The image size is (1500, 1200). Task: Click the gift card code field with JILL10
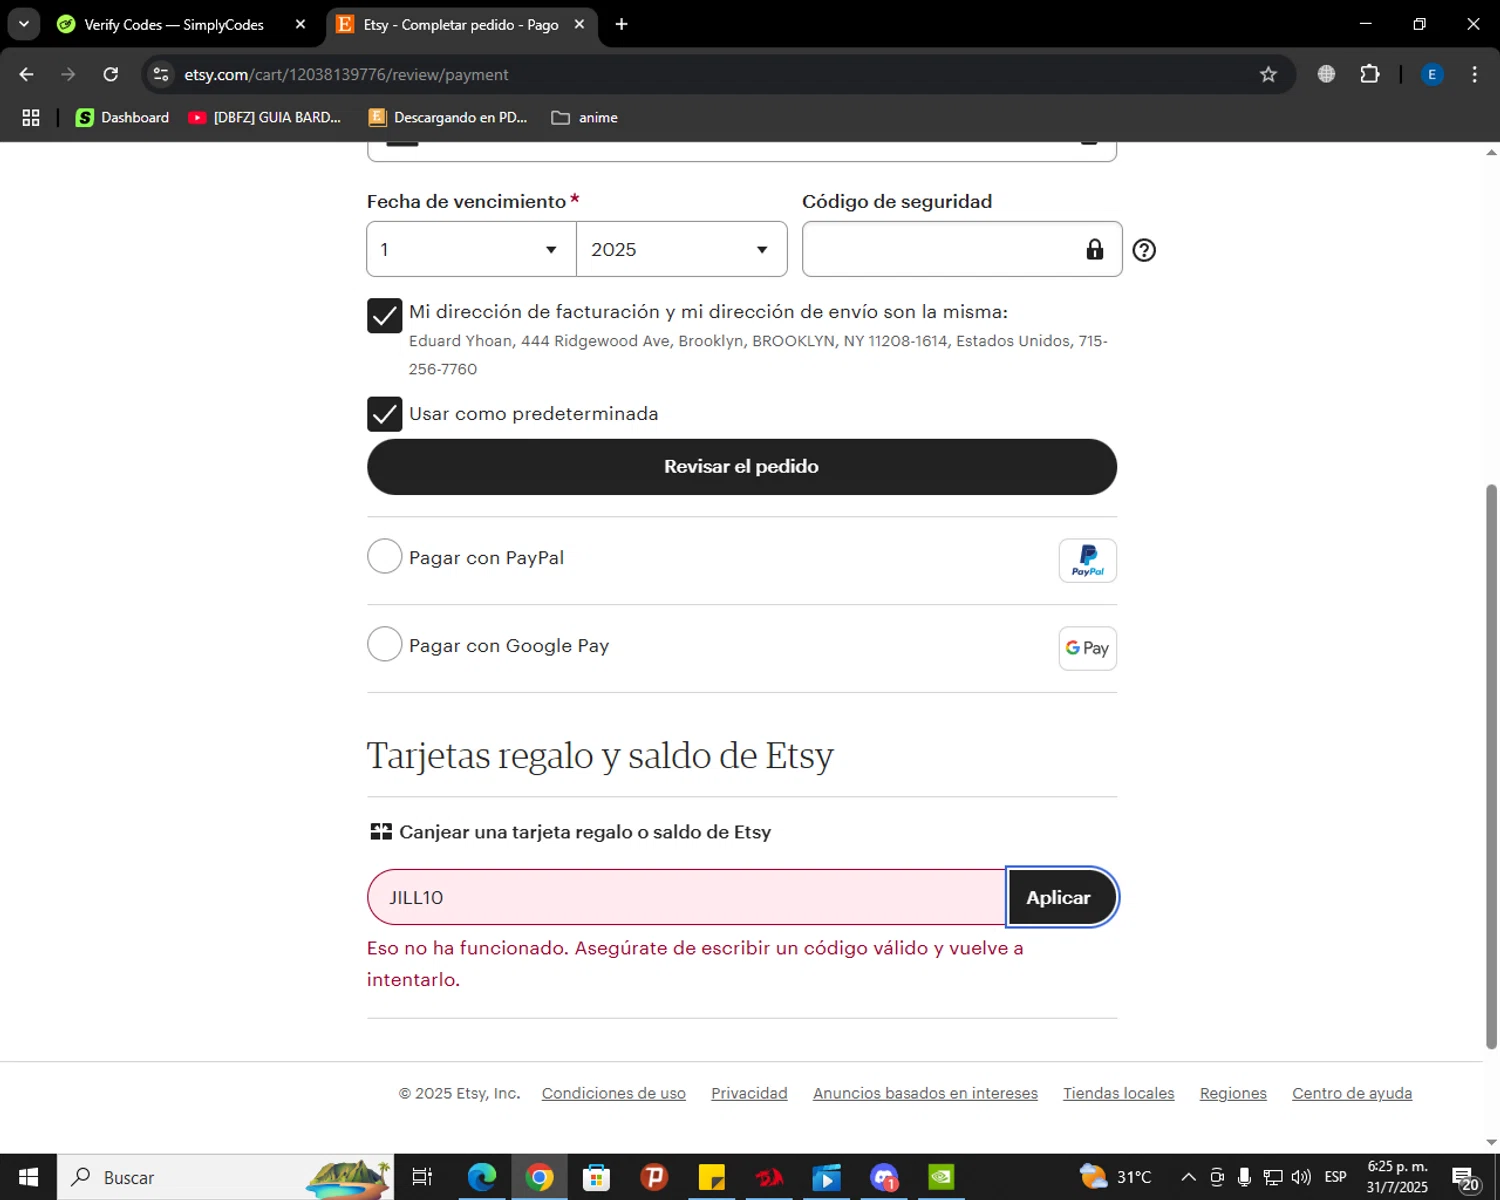click(687, 897)
